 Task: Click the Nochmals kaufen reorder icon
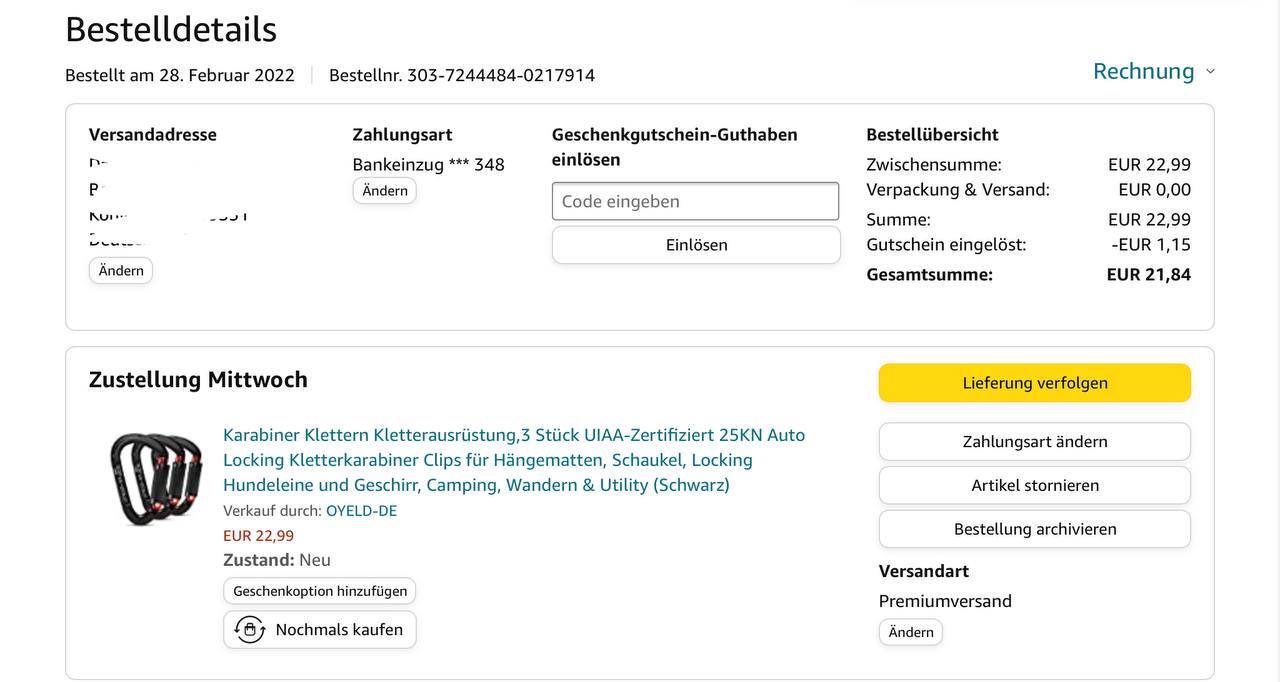click(x=249, y=630)
